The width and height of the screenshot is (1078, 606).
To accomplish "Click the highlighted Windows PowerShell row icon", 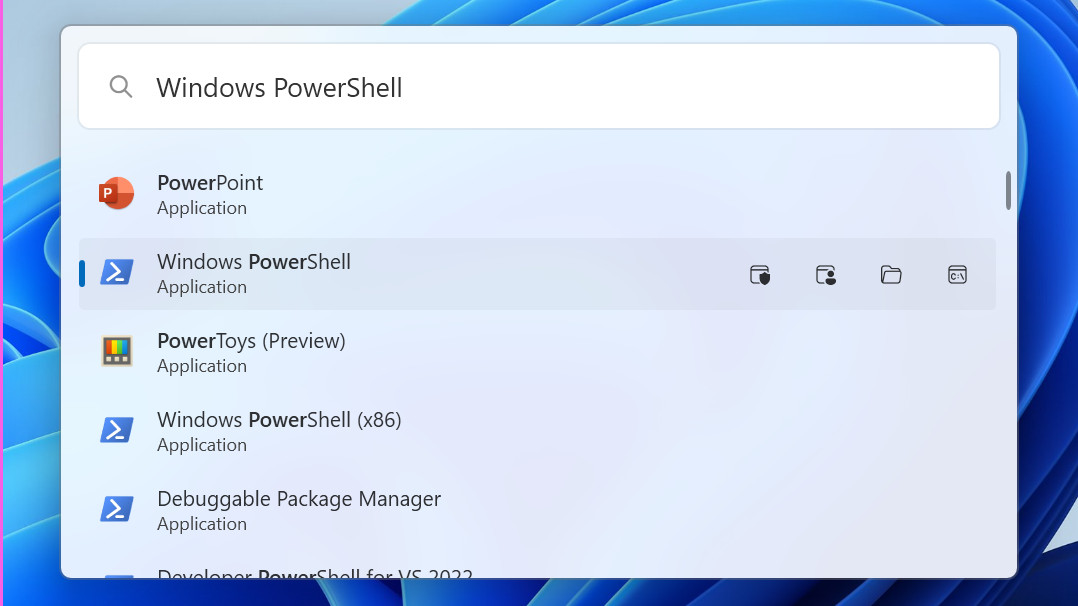I will point(117,272).
